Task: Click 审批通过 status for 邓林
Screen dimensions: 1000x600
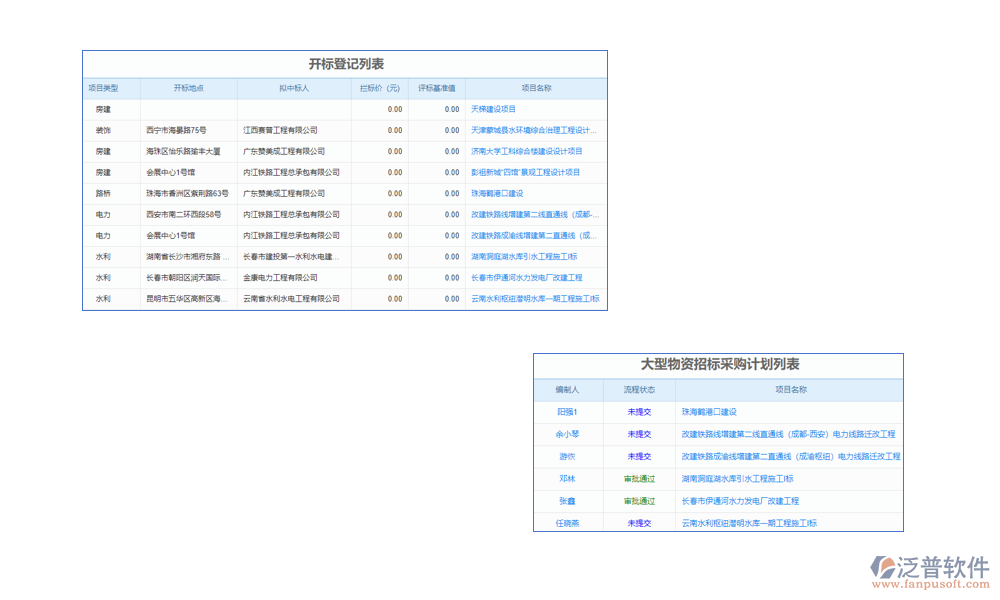Action: [x=639, y=479]
